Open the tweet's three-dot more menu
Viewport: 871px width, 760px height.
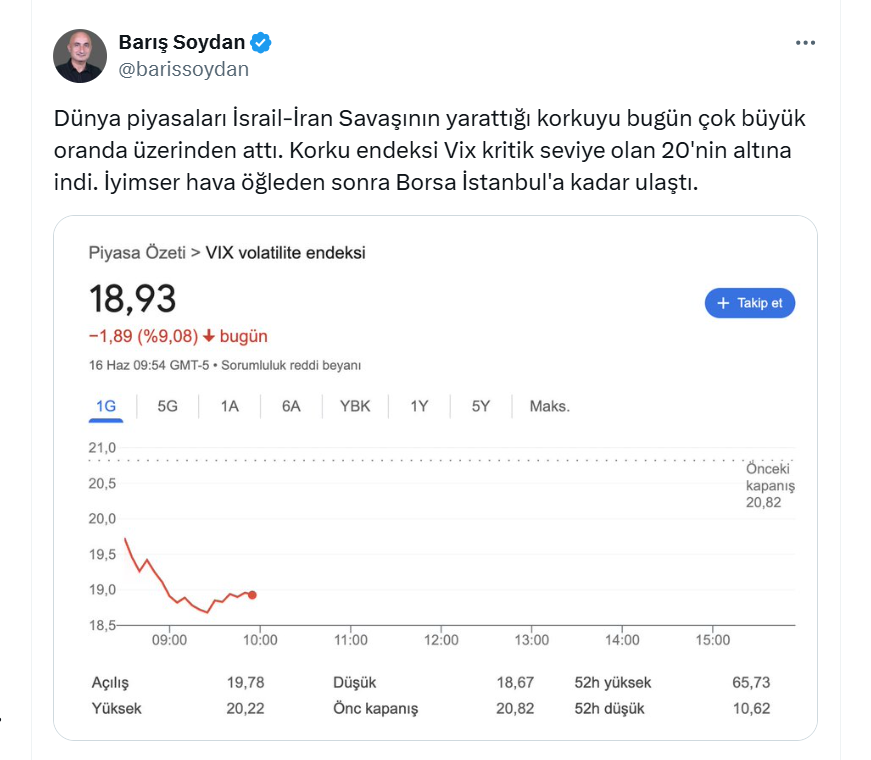805,43
